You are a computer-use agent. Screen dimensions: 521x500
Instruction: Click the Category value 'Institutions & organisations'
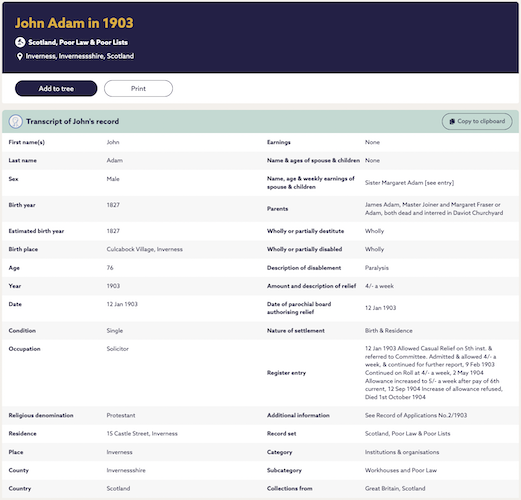(402, 452)
